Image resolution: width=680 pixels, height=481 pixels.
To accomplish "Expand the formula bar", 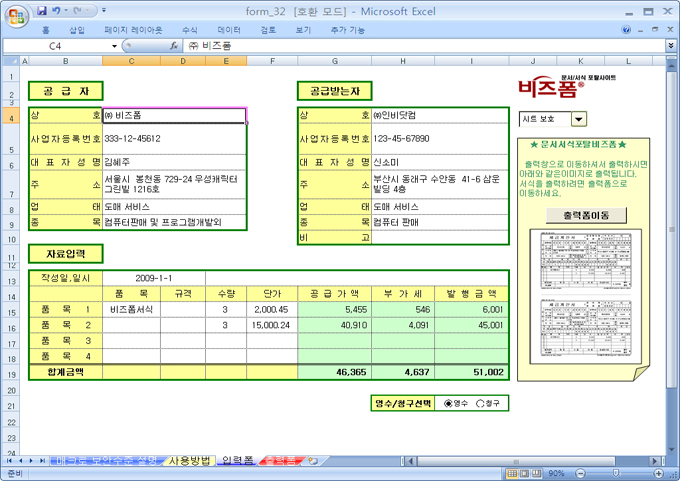I will pos(671,46).
